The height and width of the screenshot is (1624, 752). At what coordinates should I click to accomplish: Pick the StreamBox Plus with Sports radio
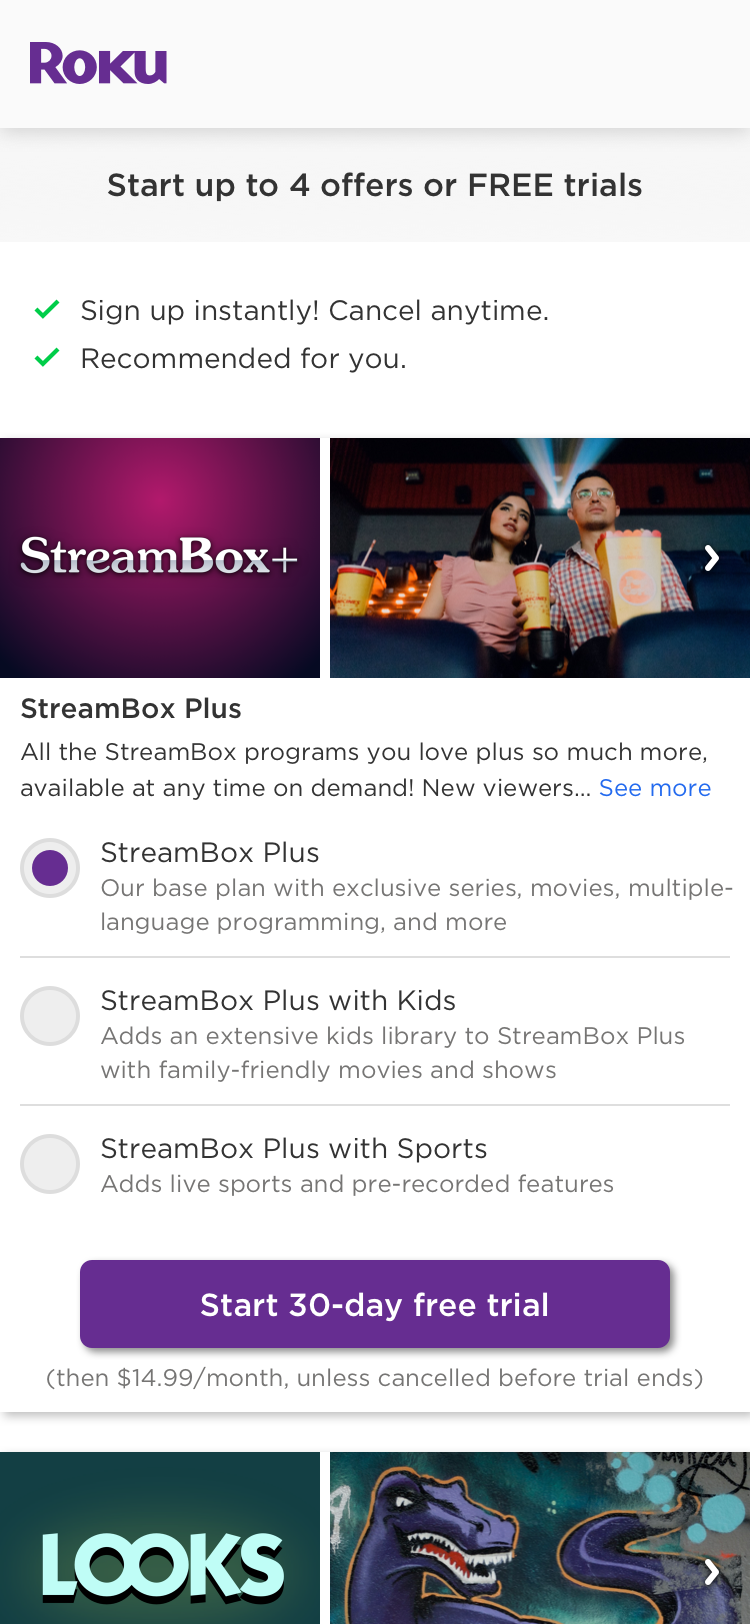[50, 1164]
